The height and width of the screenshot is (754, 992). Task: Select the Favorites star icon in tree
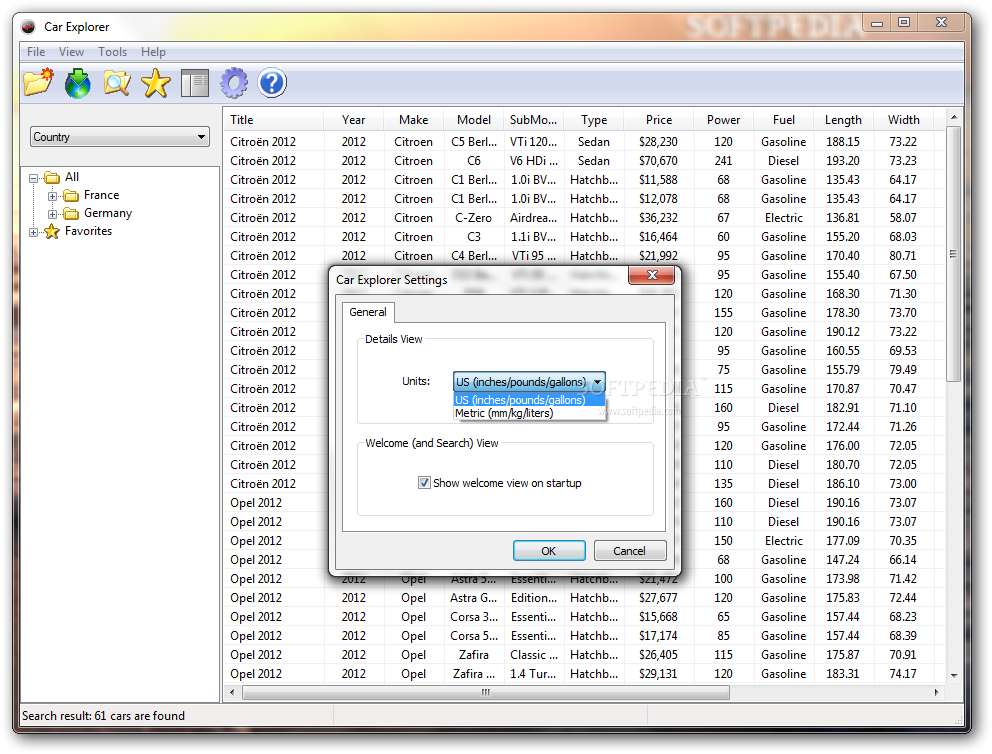pyautogui.click(x=52, y=232)
